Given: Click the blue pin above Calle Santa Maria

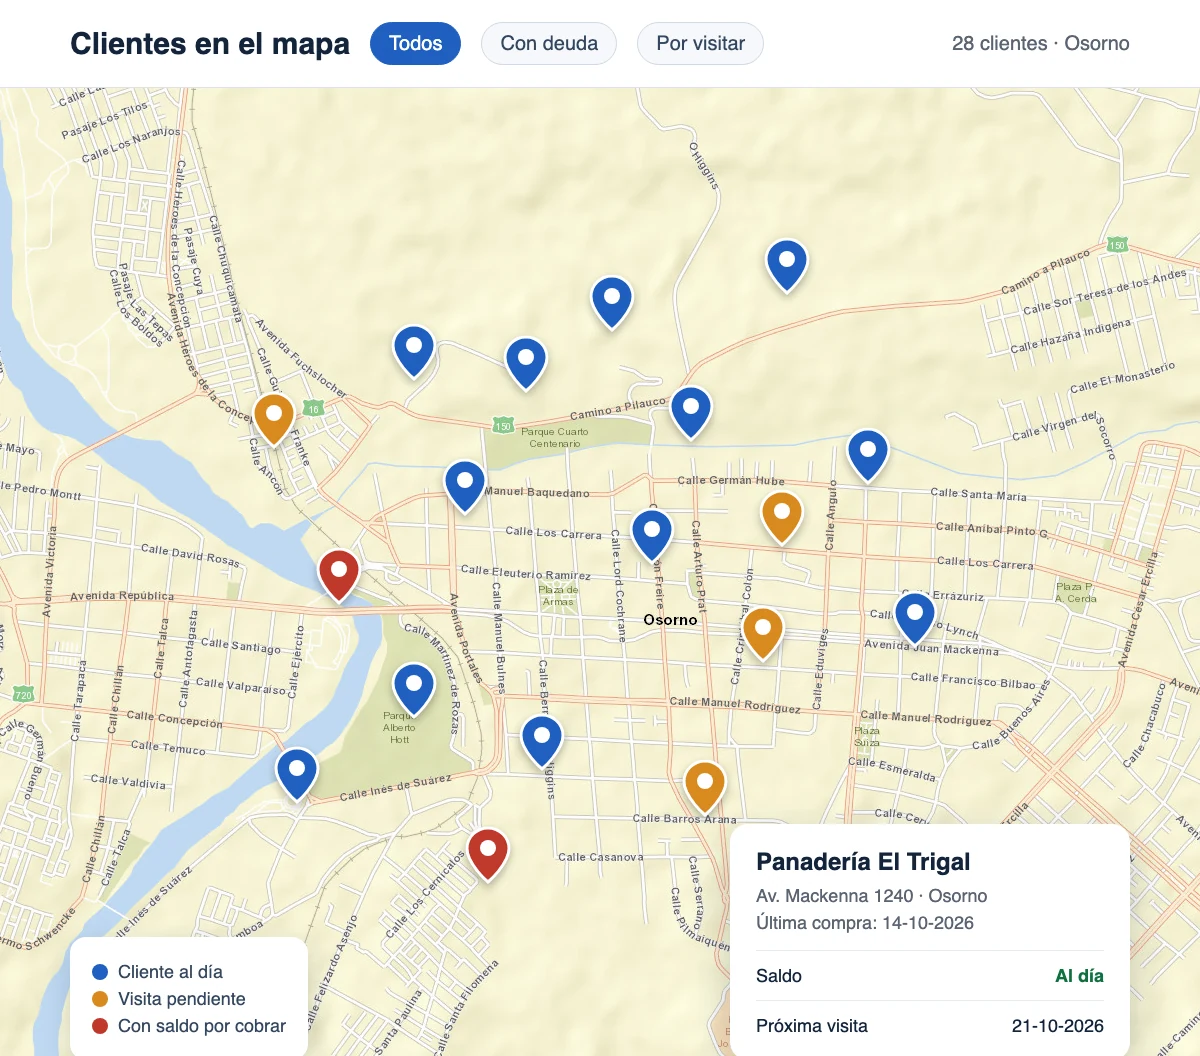Looking at the screenshot, I should 868,455.
